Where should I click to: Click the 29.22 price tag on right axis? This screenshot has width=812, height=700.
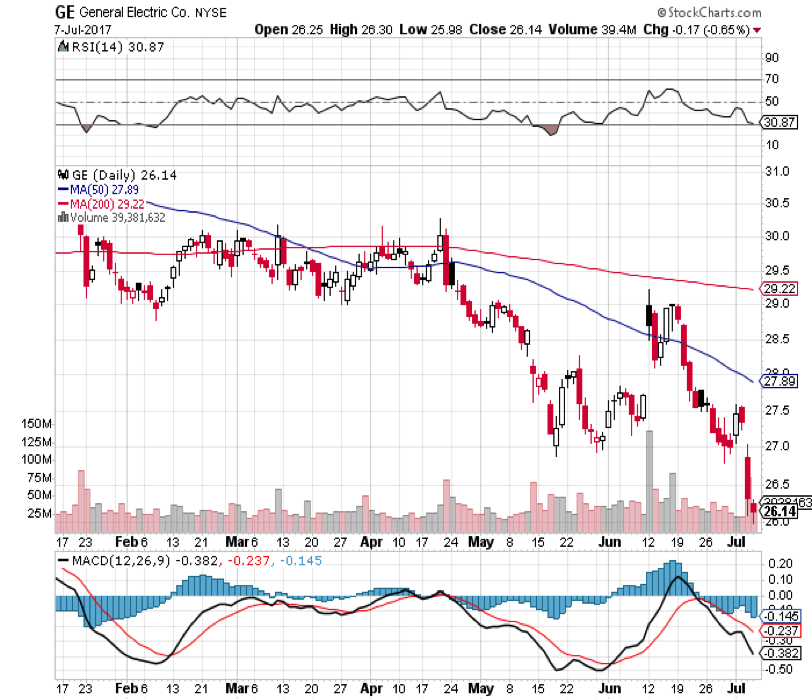(777, 289)
